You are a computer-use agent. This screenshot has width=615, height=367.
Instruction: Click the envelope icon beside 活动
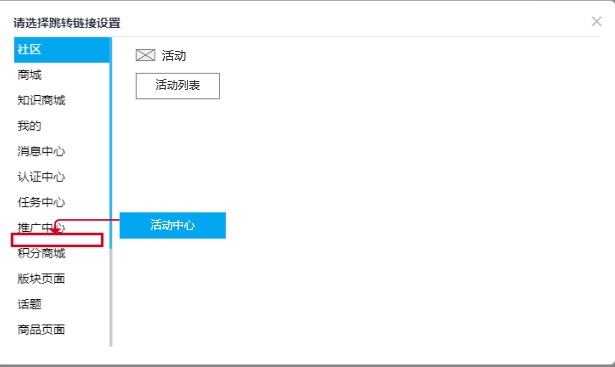[146, 55]
